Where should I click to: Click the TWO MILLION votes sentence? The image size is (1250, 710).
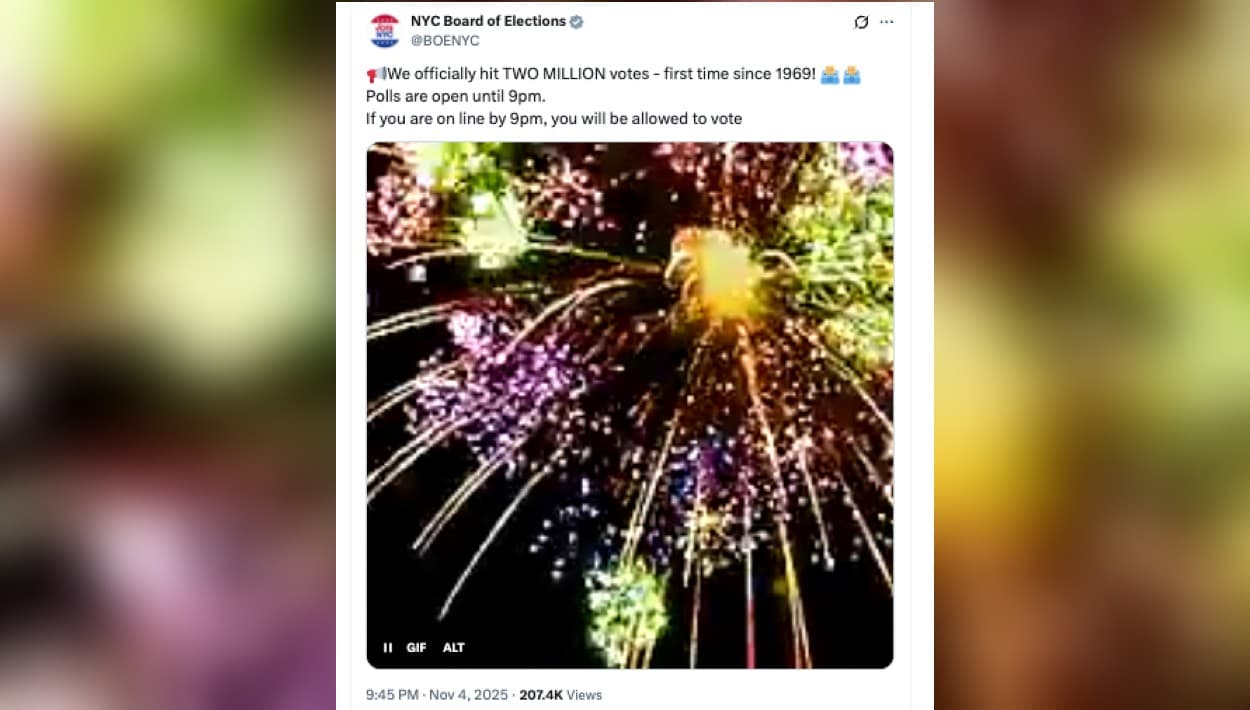click(602, 75)
